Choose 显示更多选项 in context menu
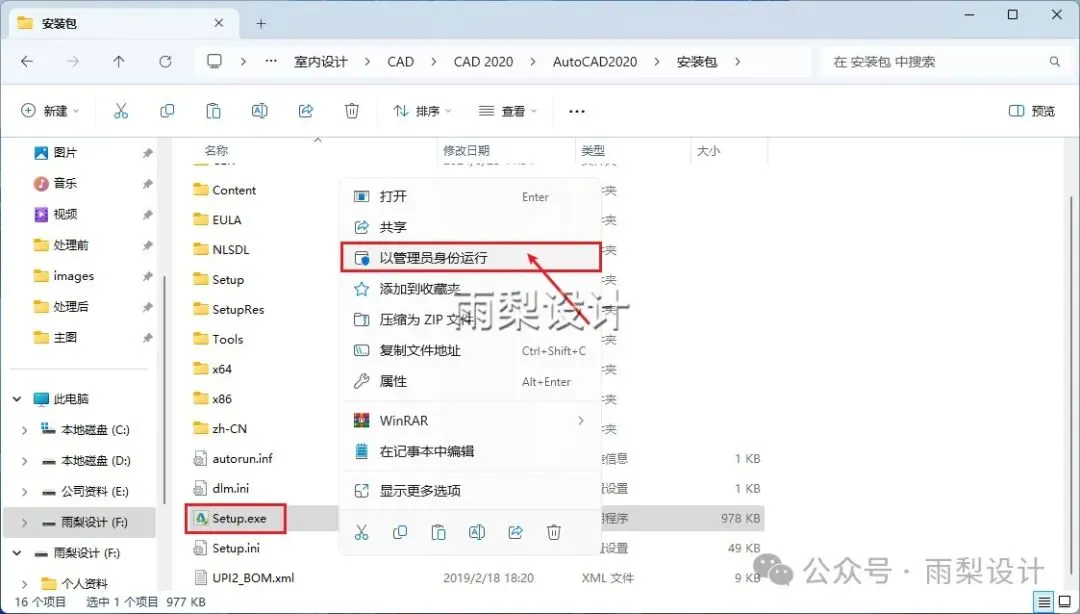Screen dimensions: 1080x614 (471, 491)
